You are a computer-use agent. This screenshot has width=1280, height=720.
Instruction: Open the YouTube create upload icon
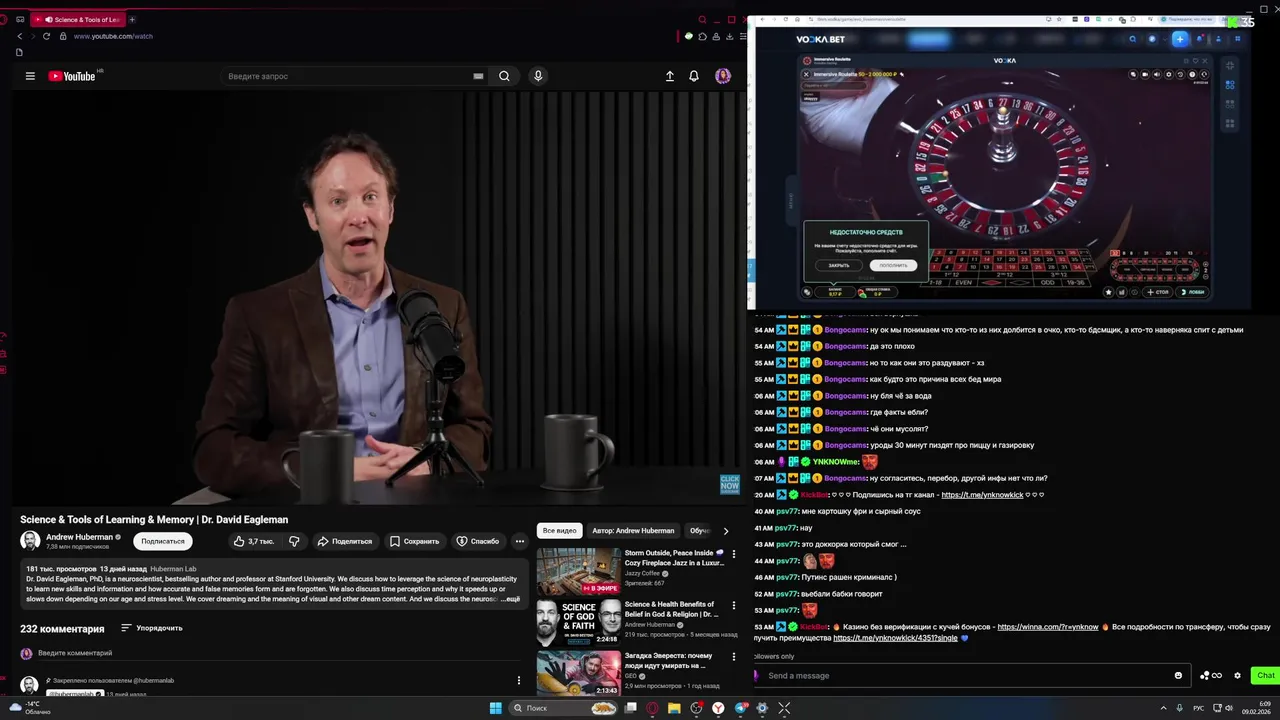point(670,76)
